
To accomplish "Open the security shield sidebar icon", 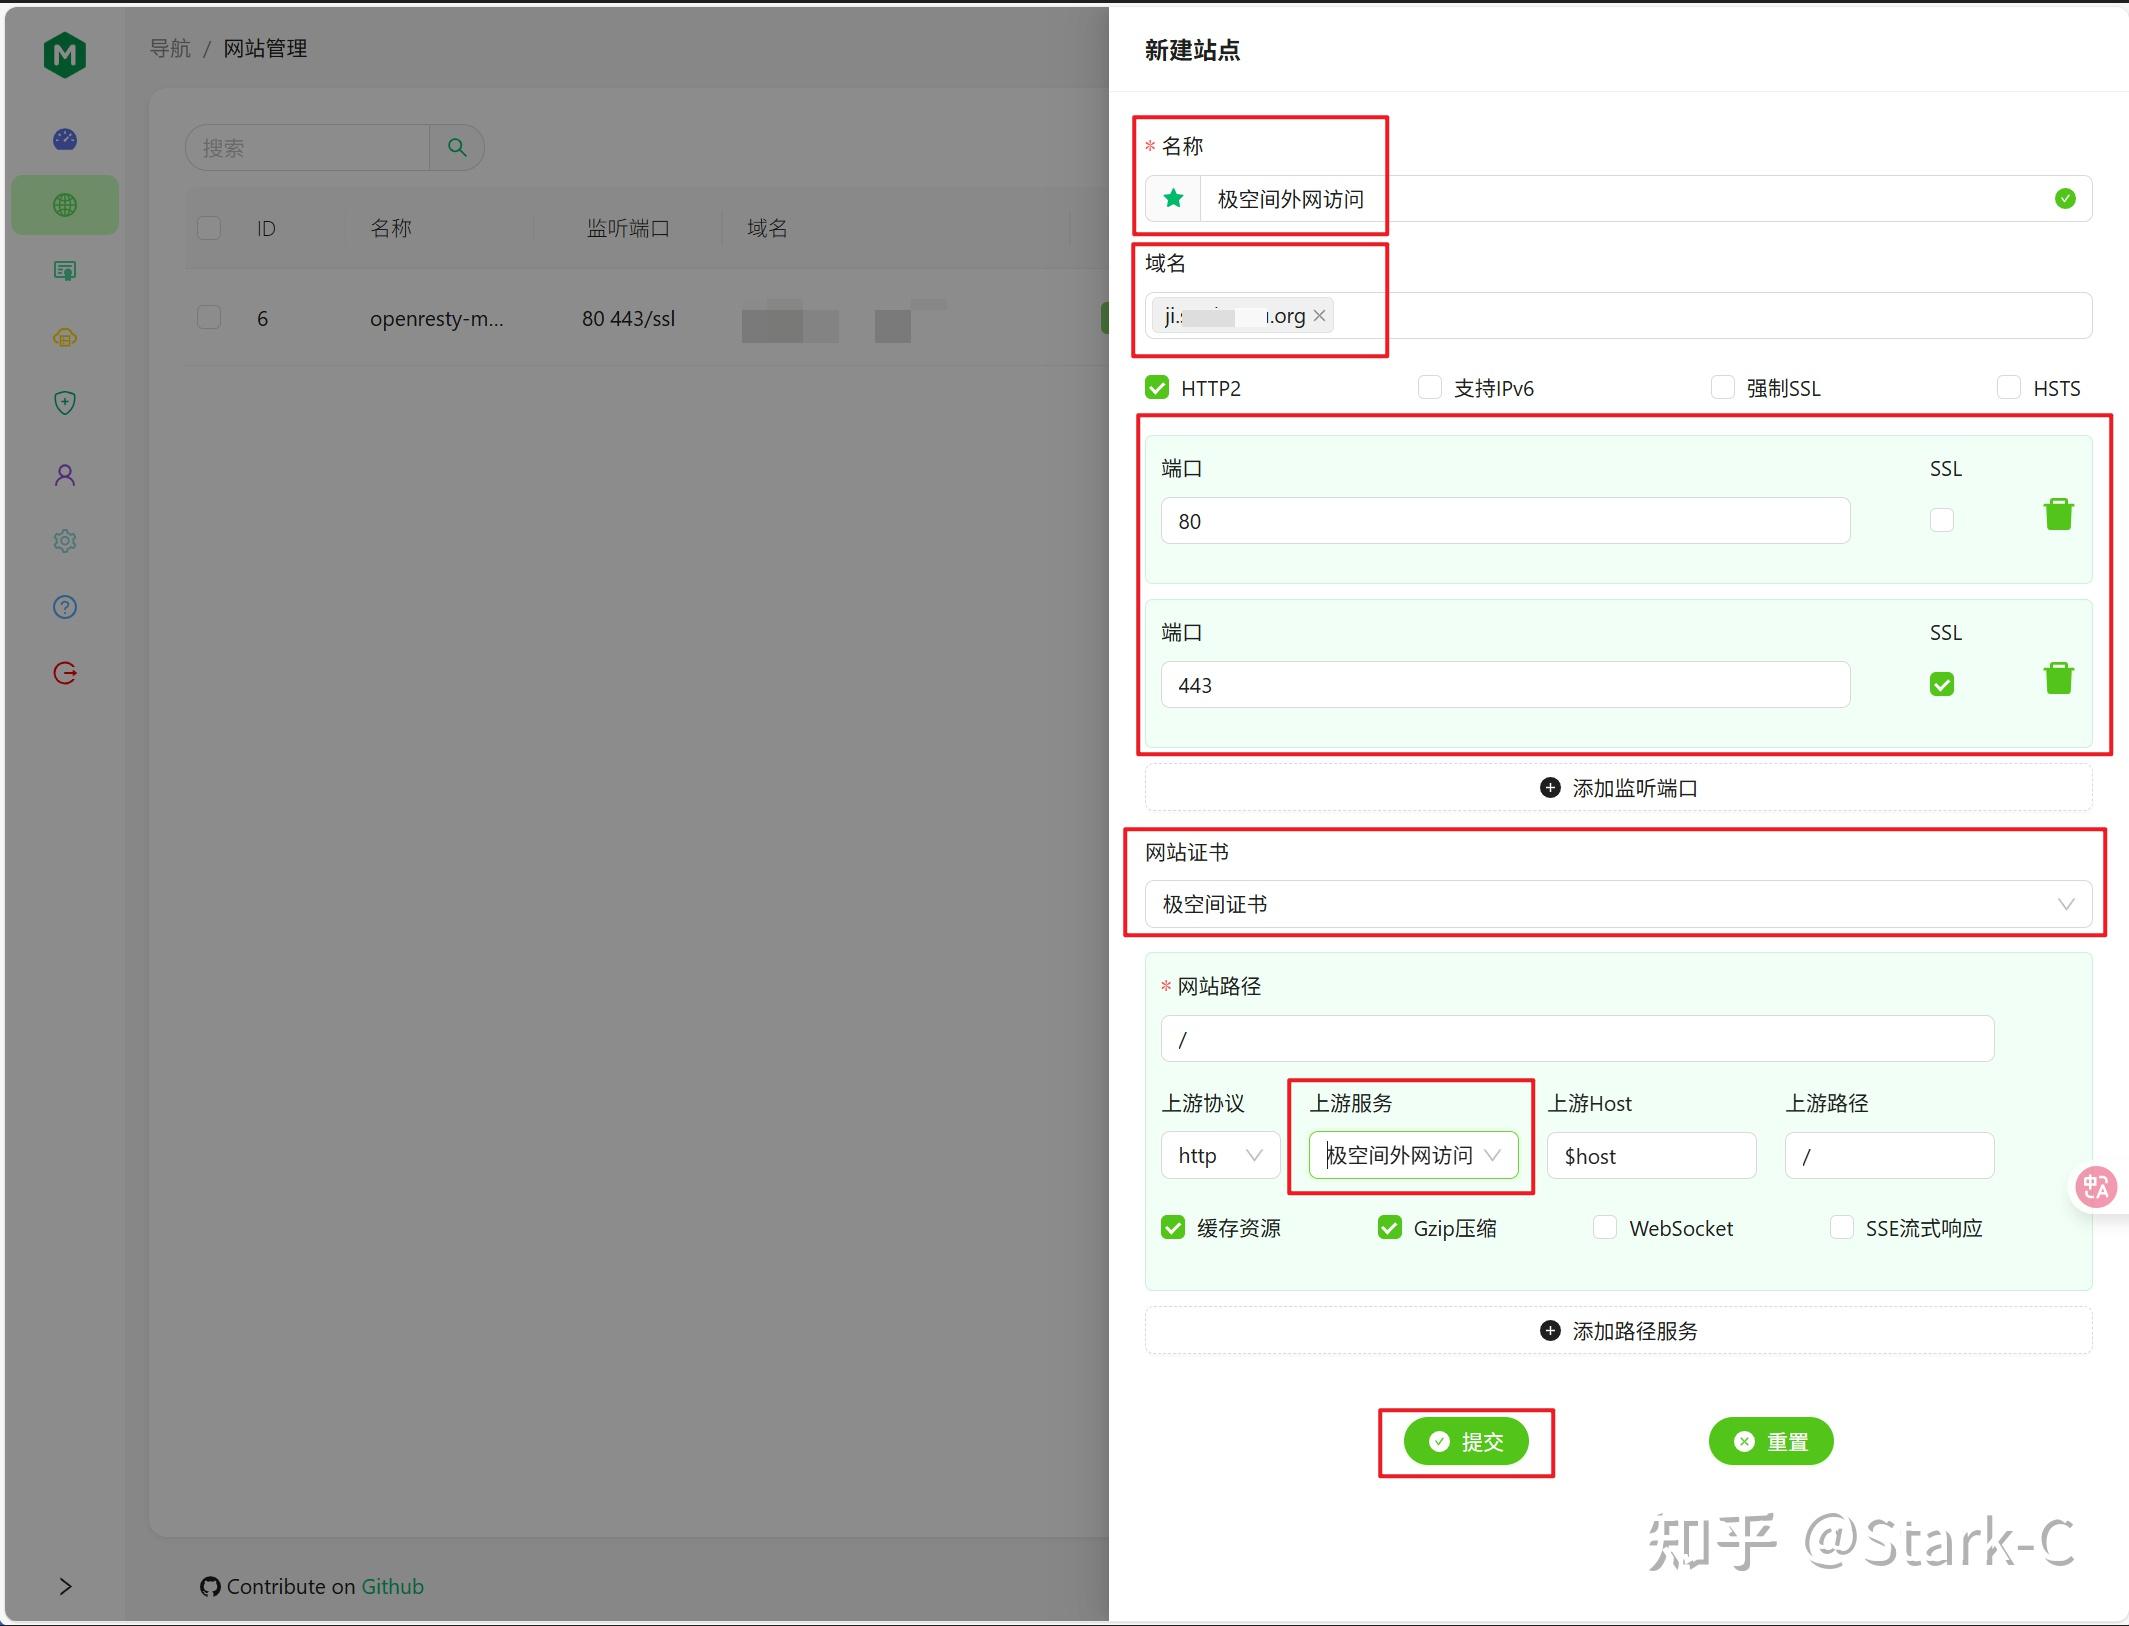I will tap(64, 403).
